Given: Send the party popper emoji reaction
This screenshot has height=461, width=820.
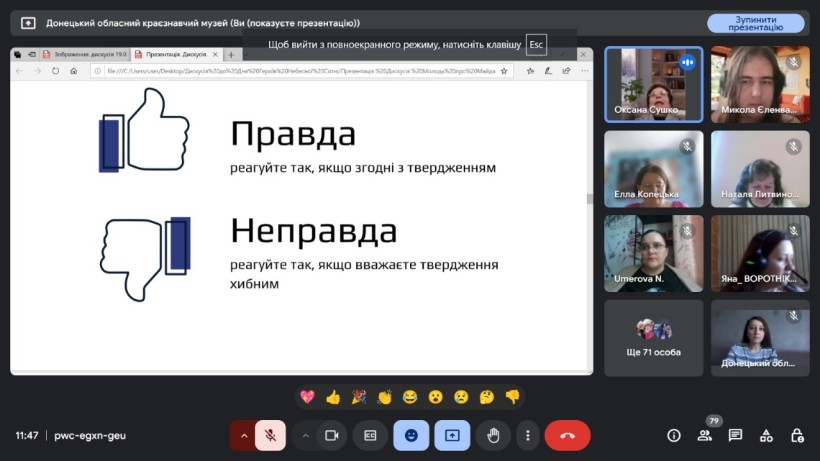Looking at the screenshot, I should tap(359, 397).
